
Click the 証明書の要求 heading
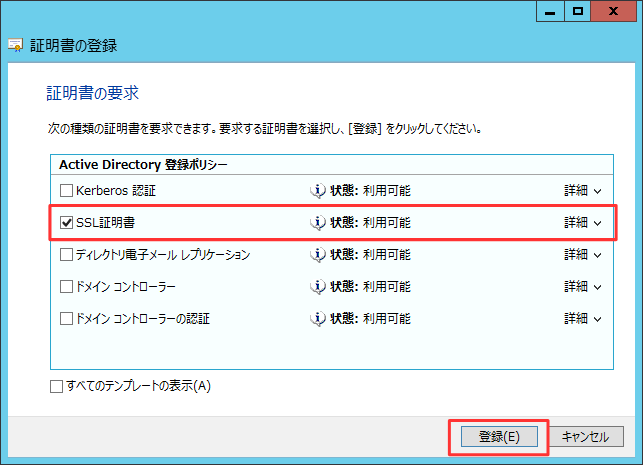pos(93,93)
